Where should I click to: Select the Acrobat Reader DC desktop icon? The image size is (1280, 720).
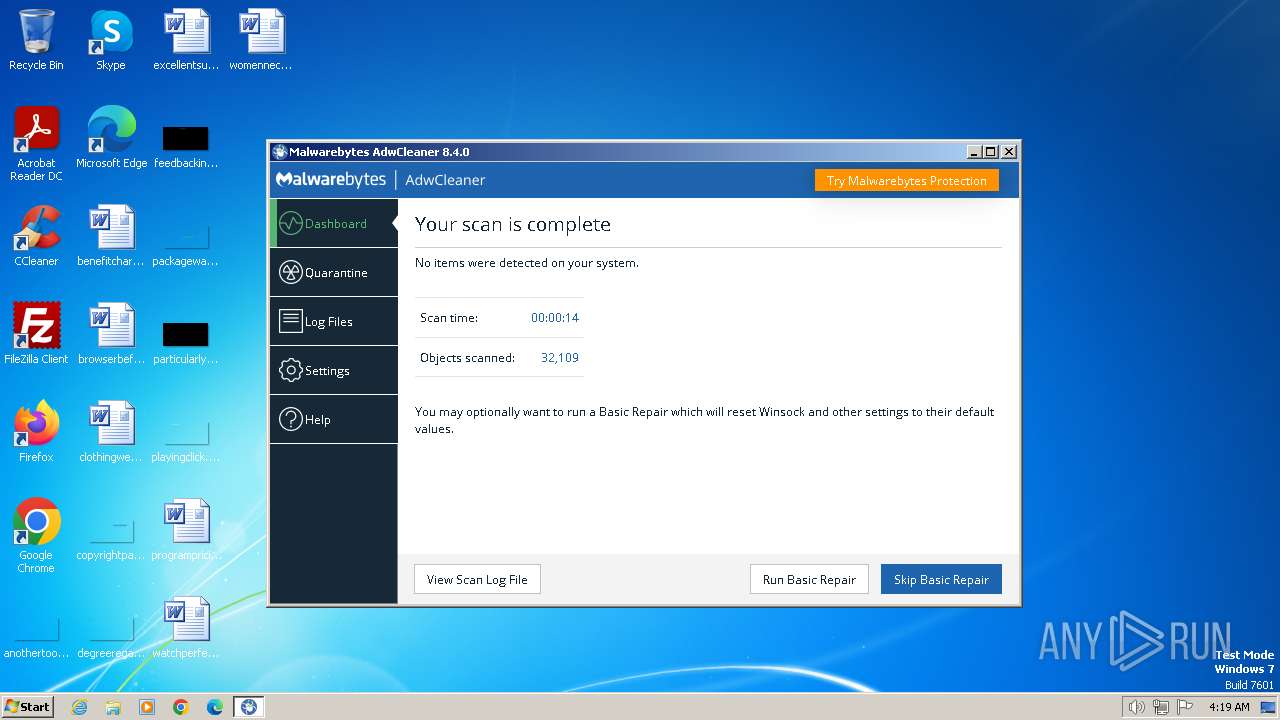pyautogui.click(x=36, y=144)
